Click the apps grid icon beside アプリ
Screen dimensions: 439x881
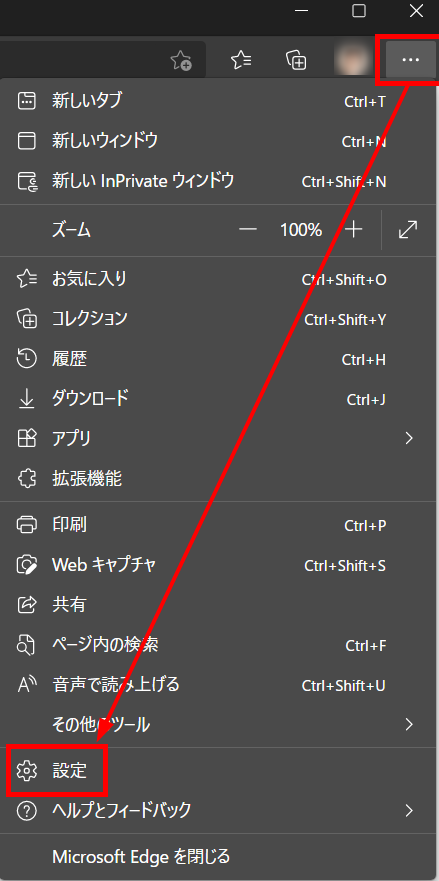[x=26, y=438]
